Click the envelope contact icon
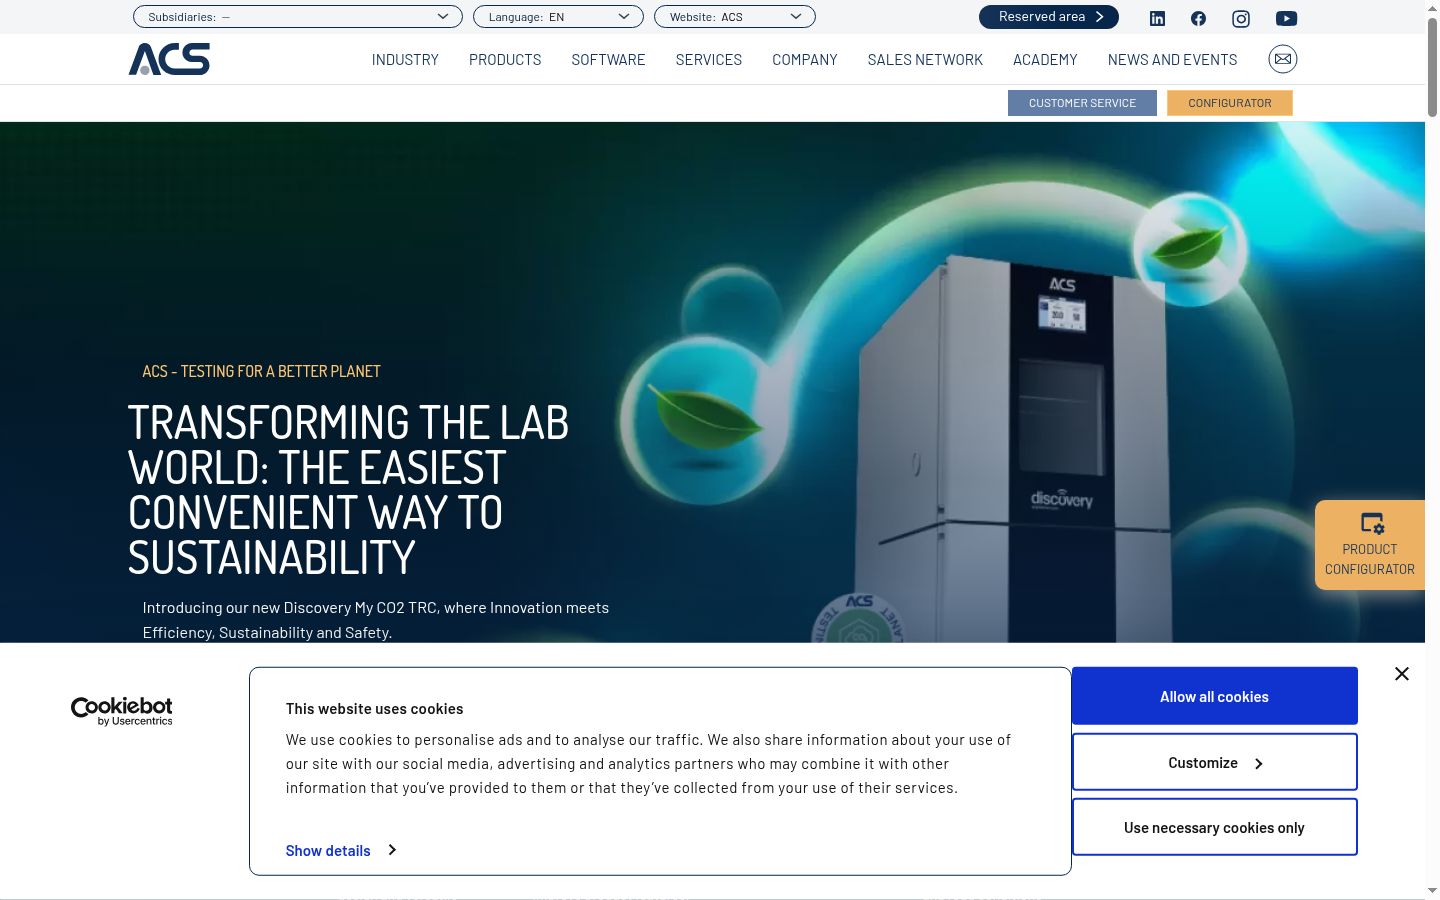The width and height of the screenshot is (1440, 900). coord(1283,59)
